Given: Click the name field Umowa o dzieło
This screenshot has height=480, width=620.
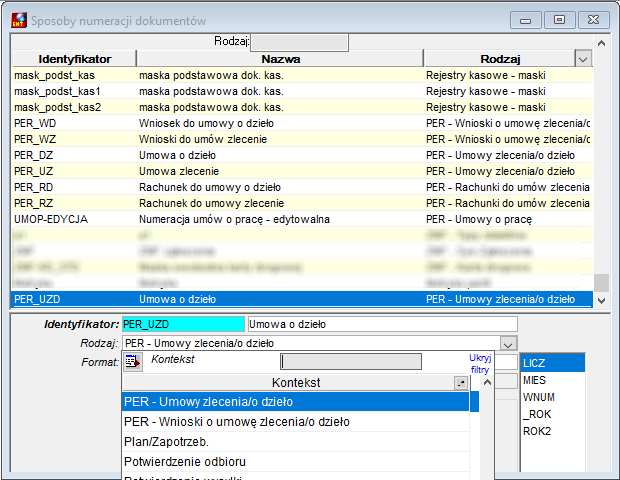Looking at the screenshot, I should [382, 324].
